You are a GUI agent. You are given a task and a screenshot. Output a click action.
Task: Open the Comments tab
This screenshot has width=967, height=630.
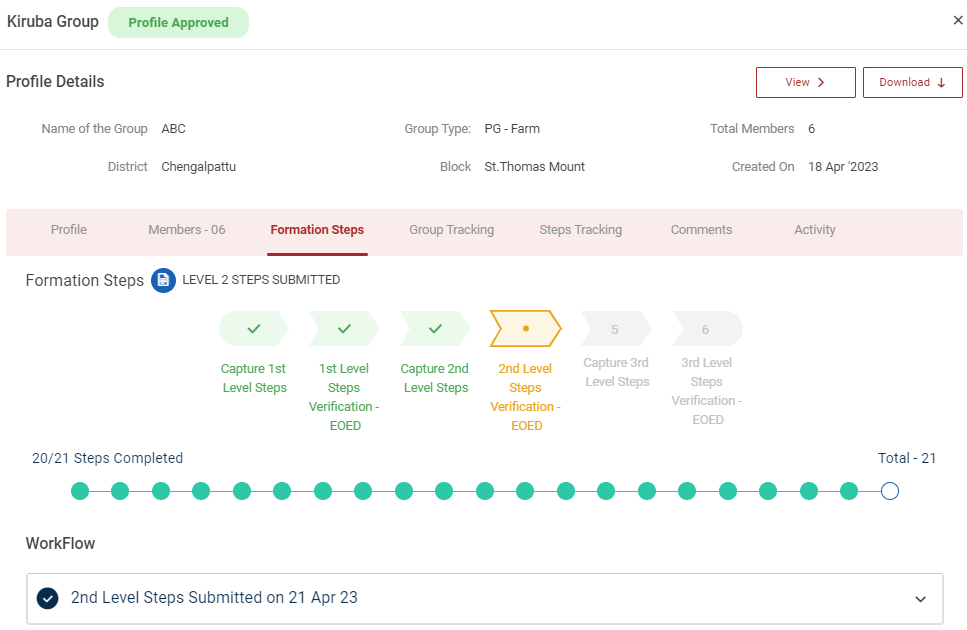[701, 230]
